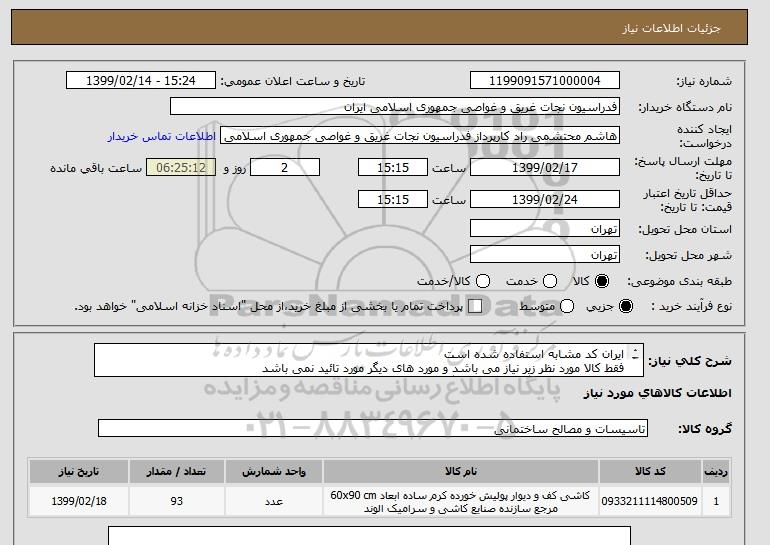Screen dimensions: 770x545
Task: Click the price validity date 1399/02/24
Action: point(545,199)
